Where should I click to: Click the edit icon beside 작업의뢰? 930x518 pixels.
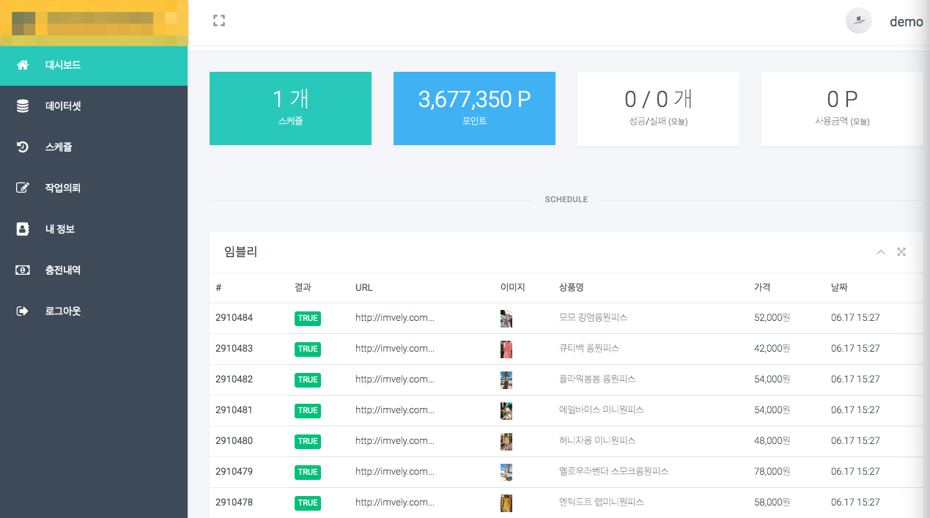click(23, 188)
